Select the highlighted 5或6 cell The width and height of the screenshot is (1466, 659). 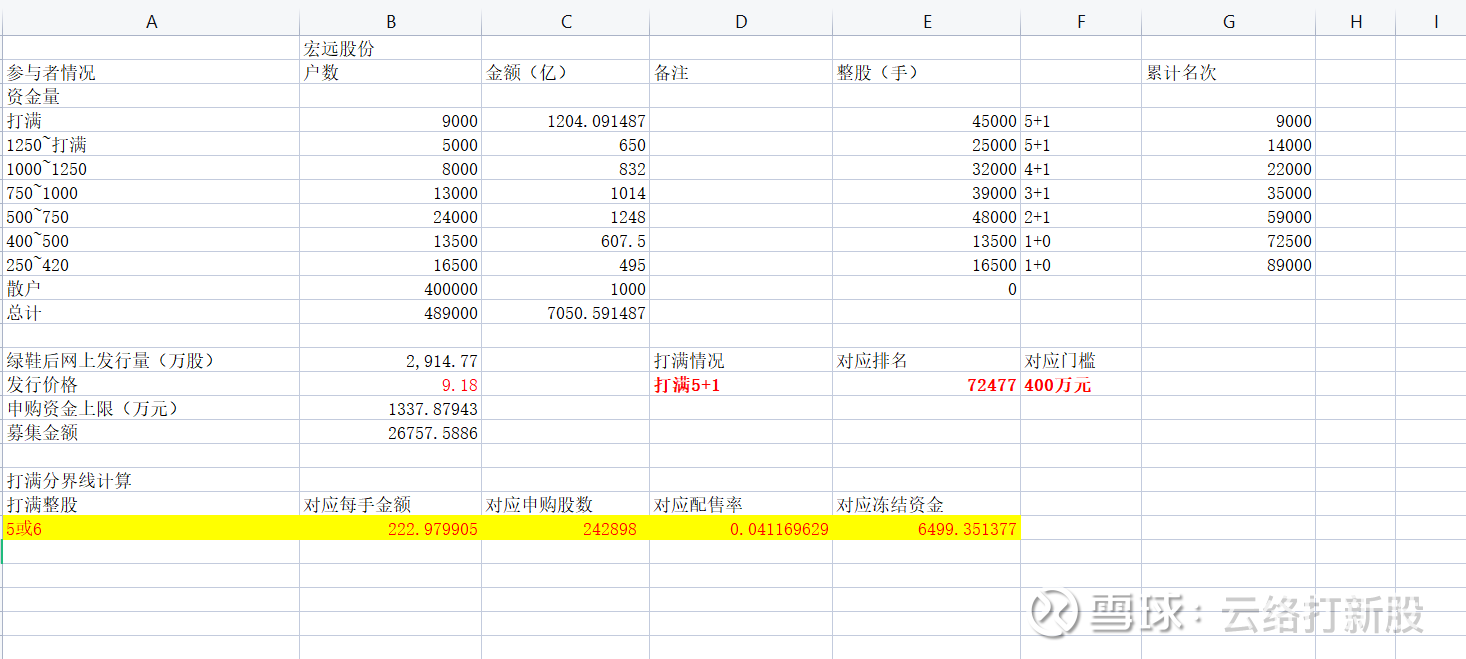point(151,528)
